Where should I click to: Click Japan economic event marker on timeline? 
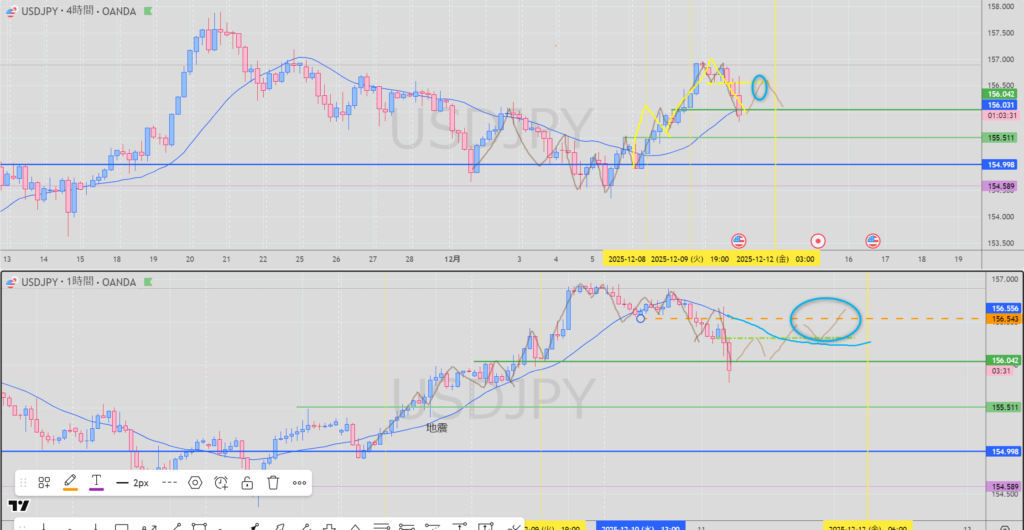coord(818,240)
